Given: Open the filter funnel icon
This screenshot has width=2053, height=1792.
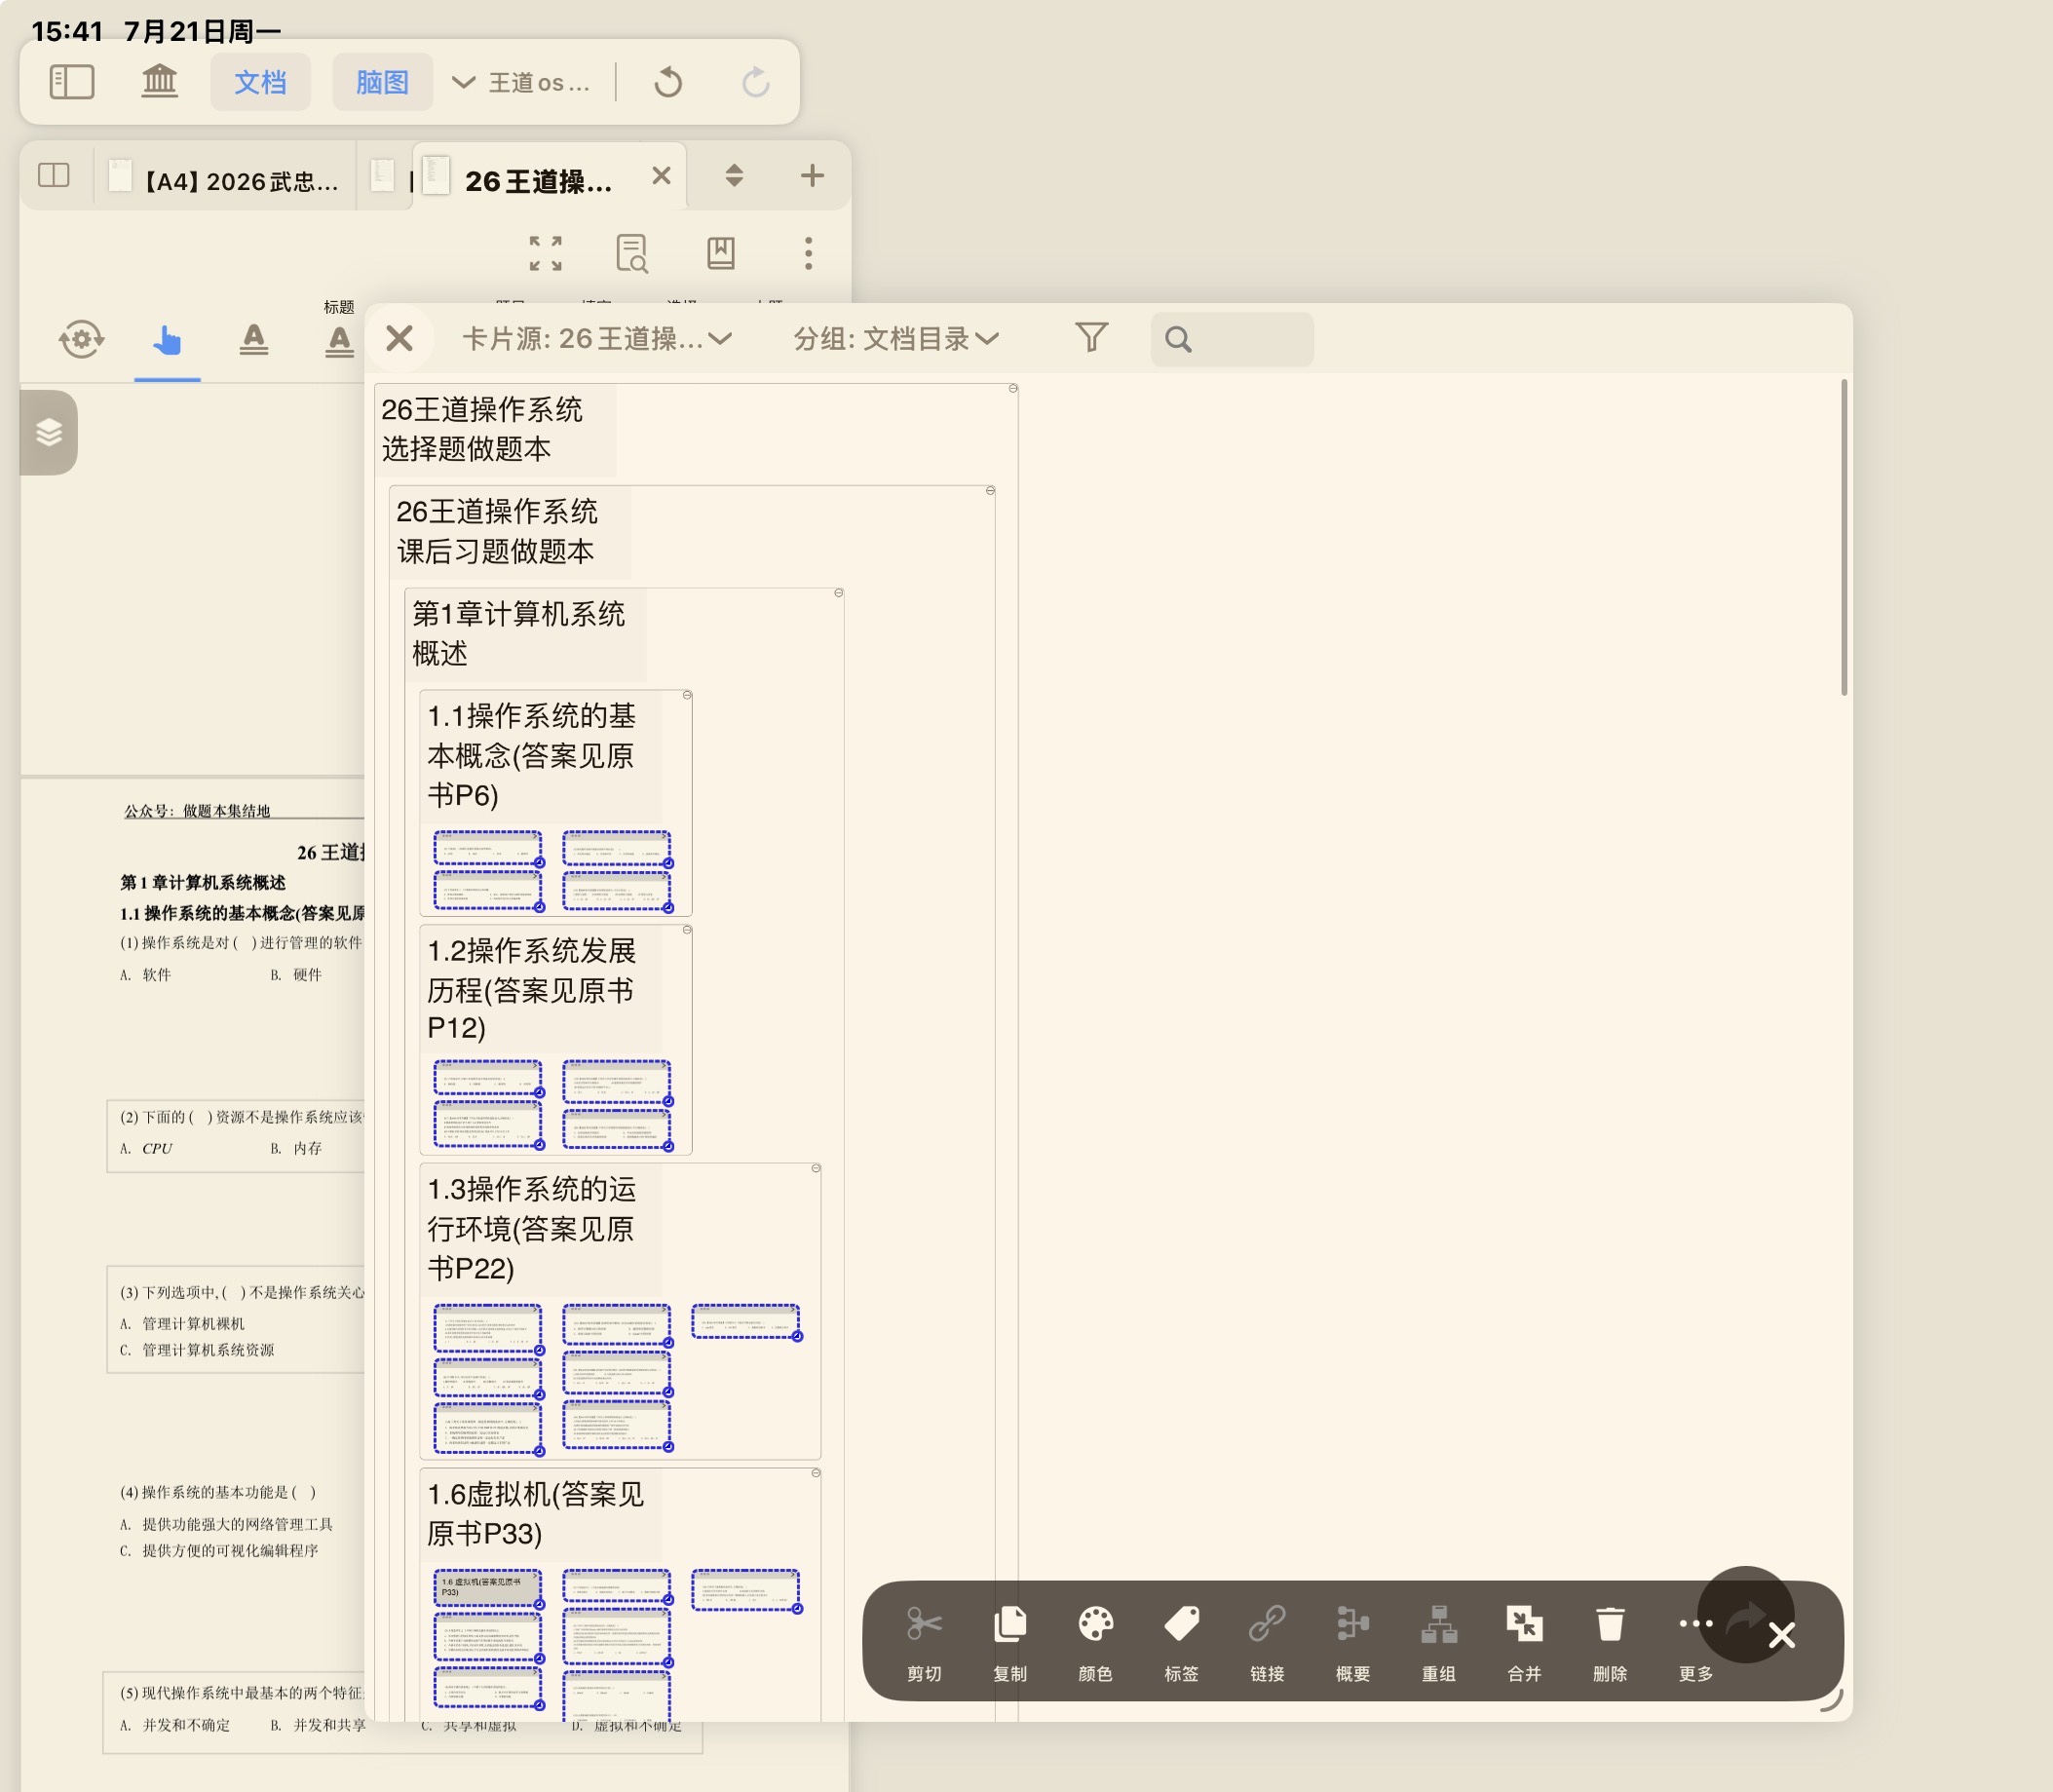Looking at the screenshot, I should pos(1091,337).
